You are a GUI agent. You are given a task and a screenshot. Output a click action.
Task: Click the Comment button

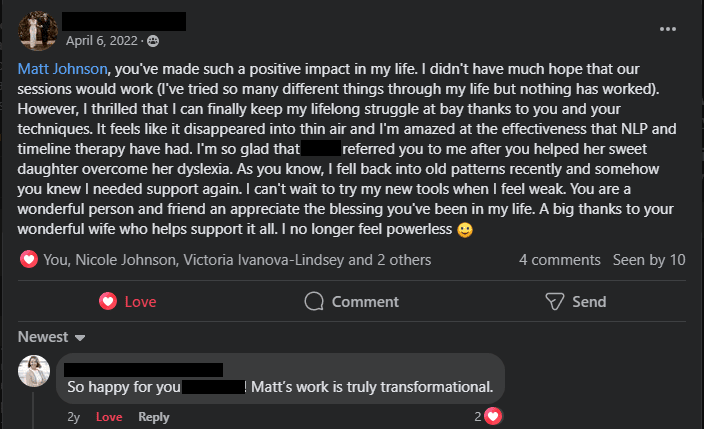351,301
